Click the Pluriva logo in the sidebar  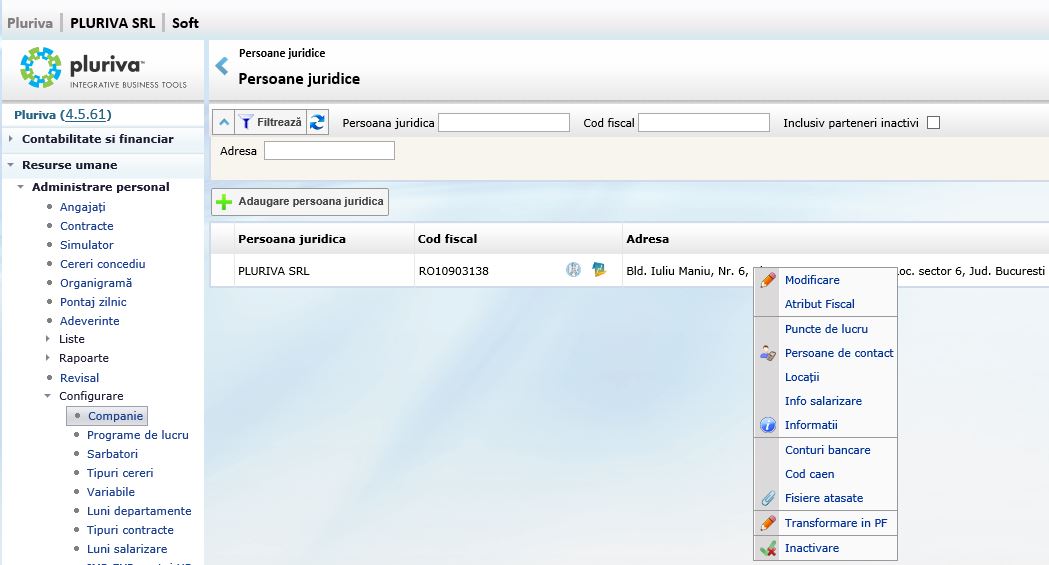(x=103, y=68)
